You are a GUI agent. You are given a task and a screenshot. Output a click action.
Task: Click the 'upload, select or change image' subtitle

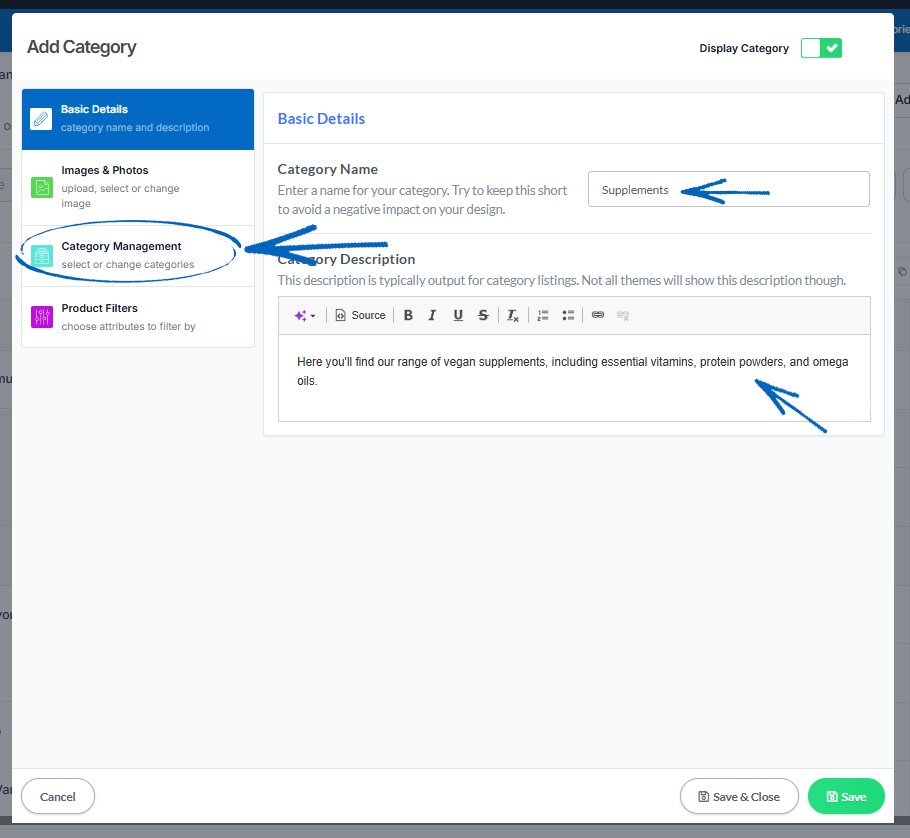tap(120, 196)
